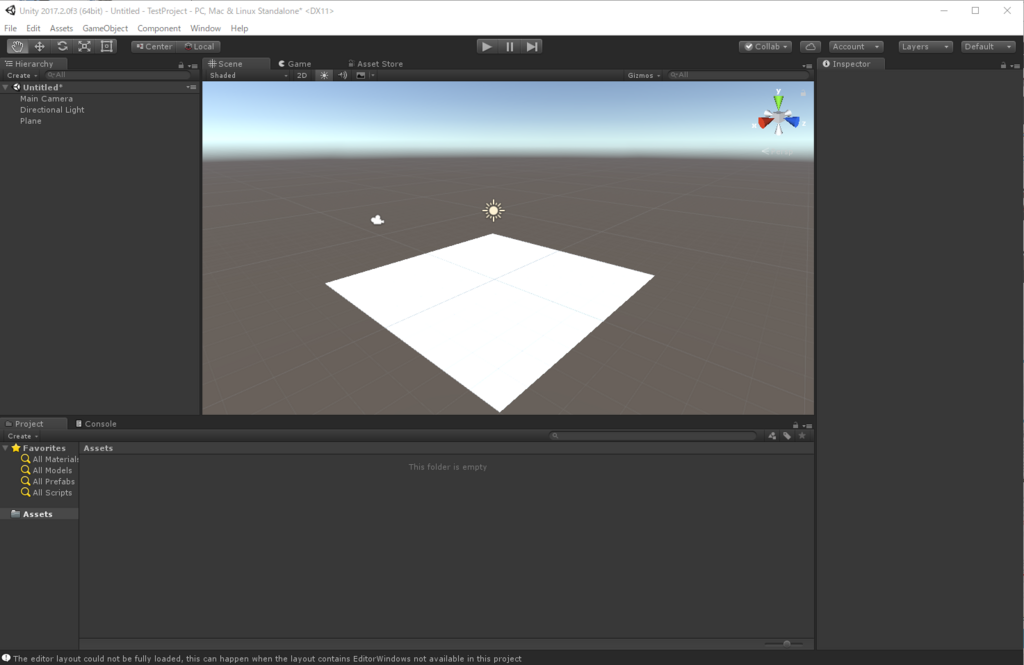1024x665 pixels.
Task: Open the Default layout dropdown
Action: tap(988, 46)
